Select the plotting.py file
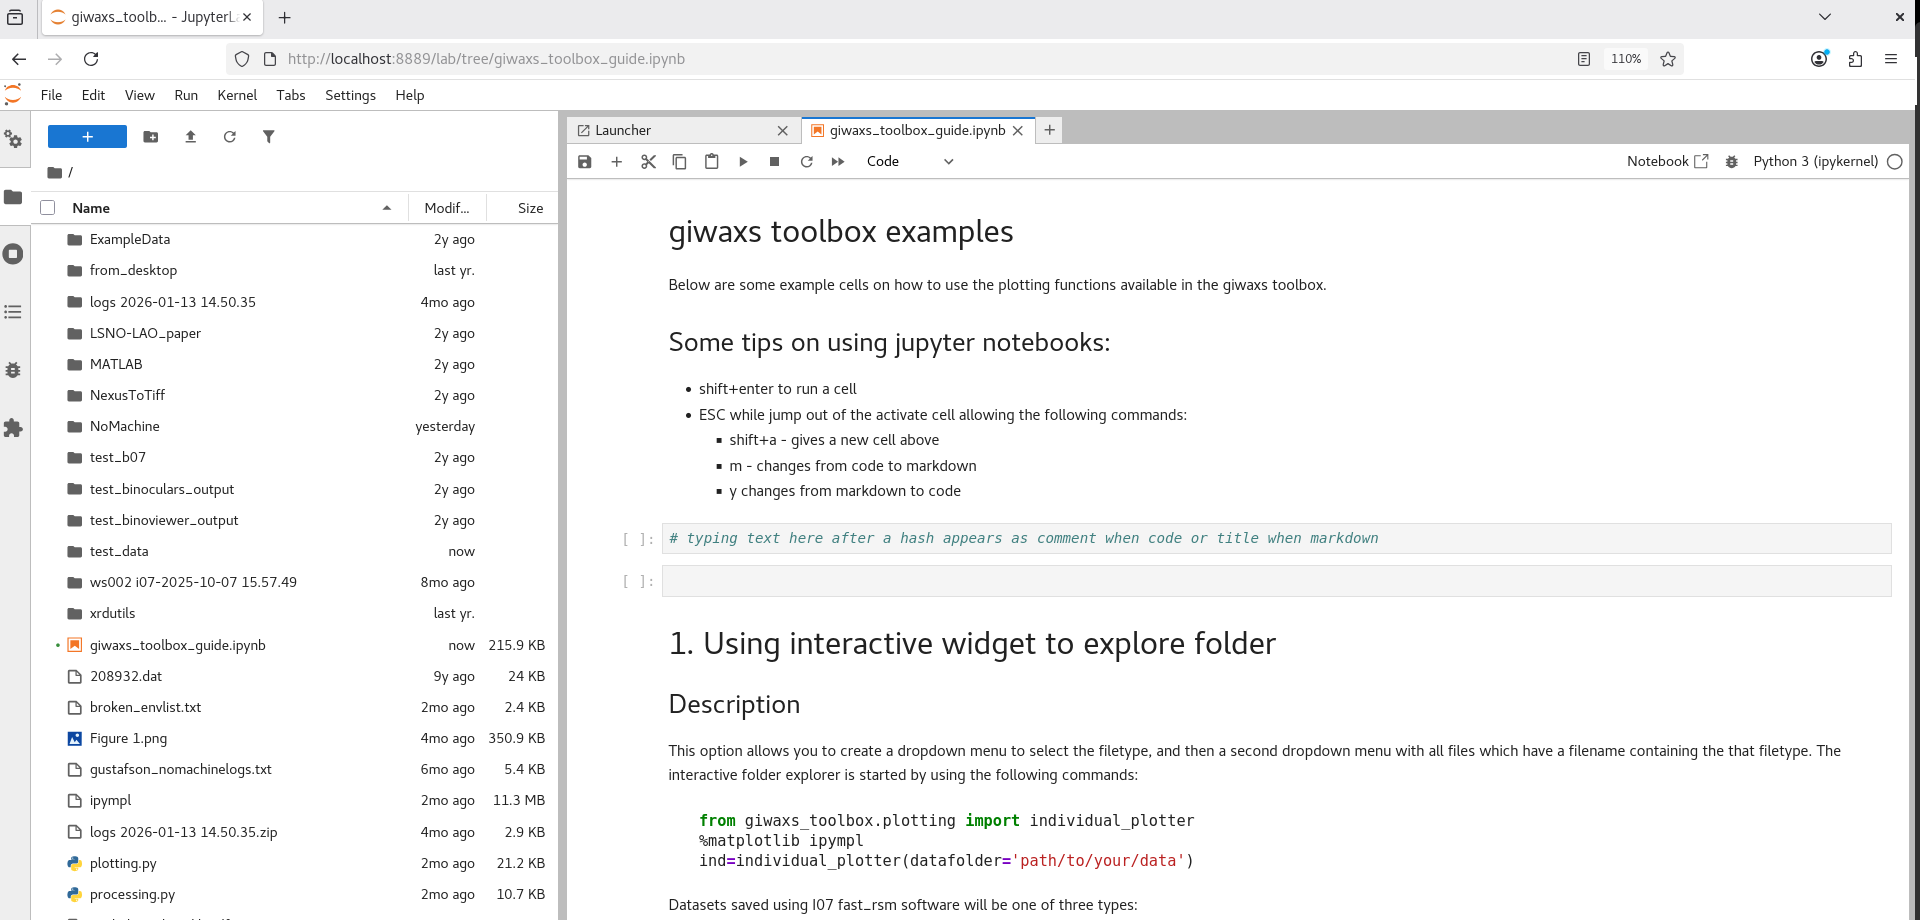This screenshot has height=920, width=1920. (294, 863)
